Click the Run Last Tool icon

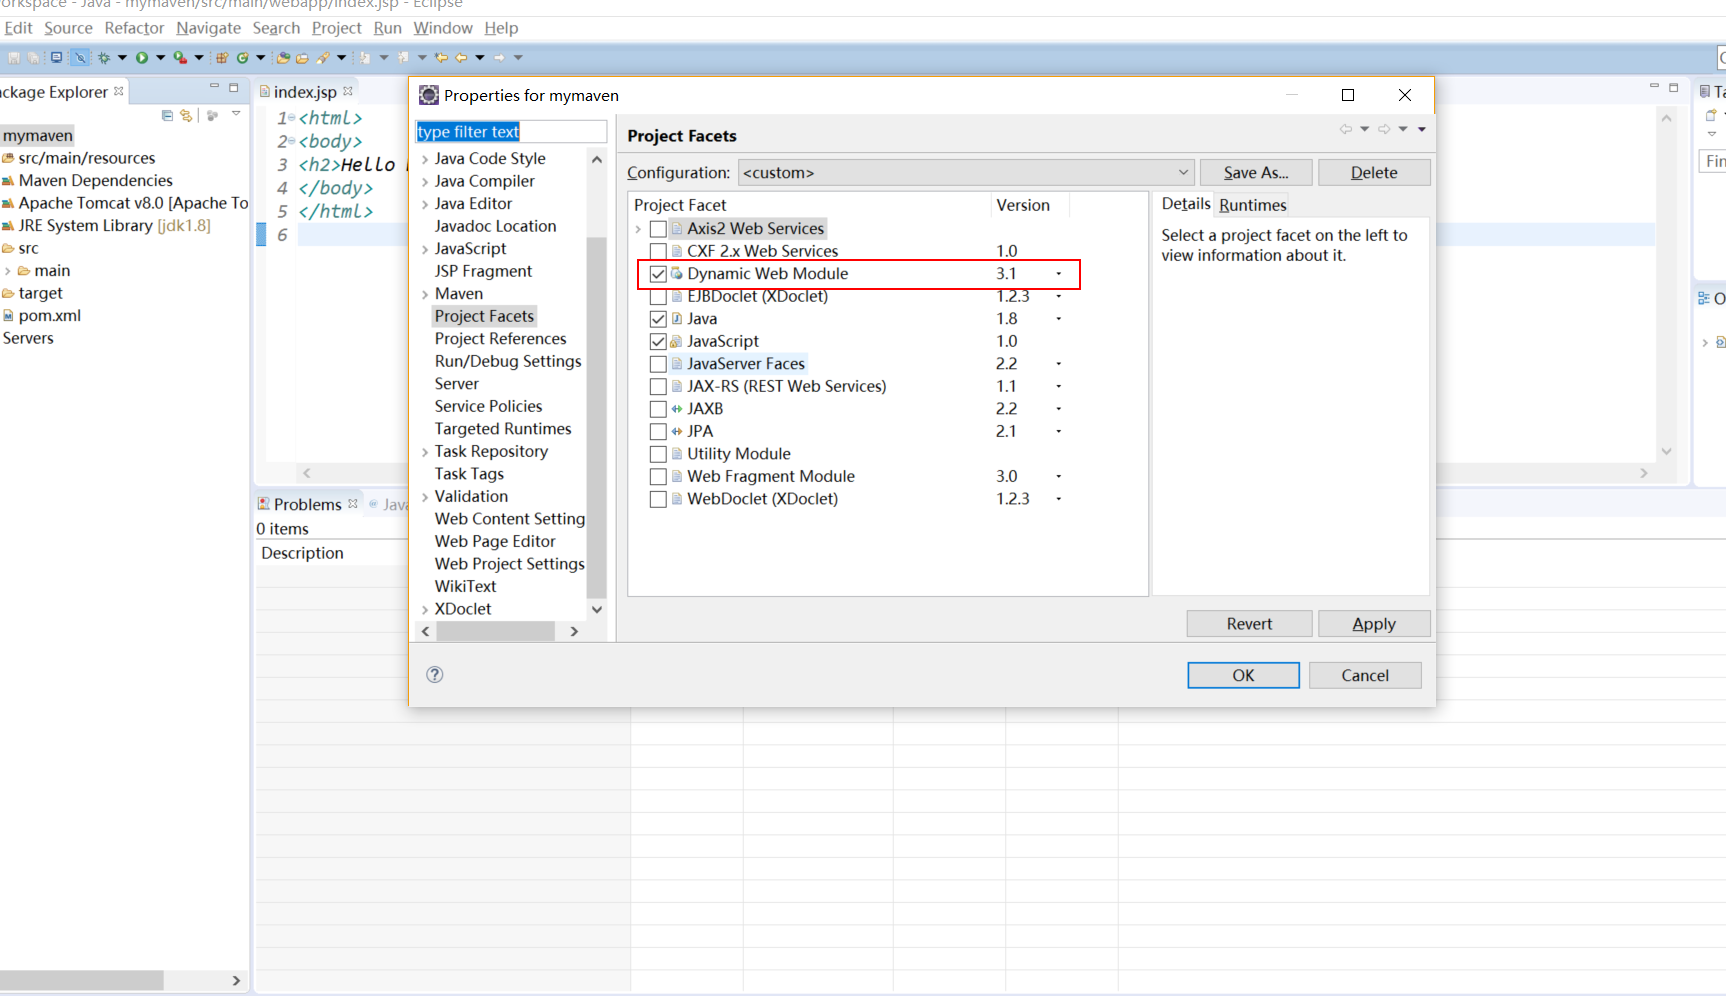click(180, 57)
